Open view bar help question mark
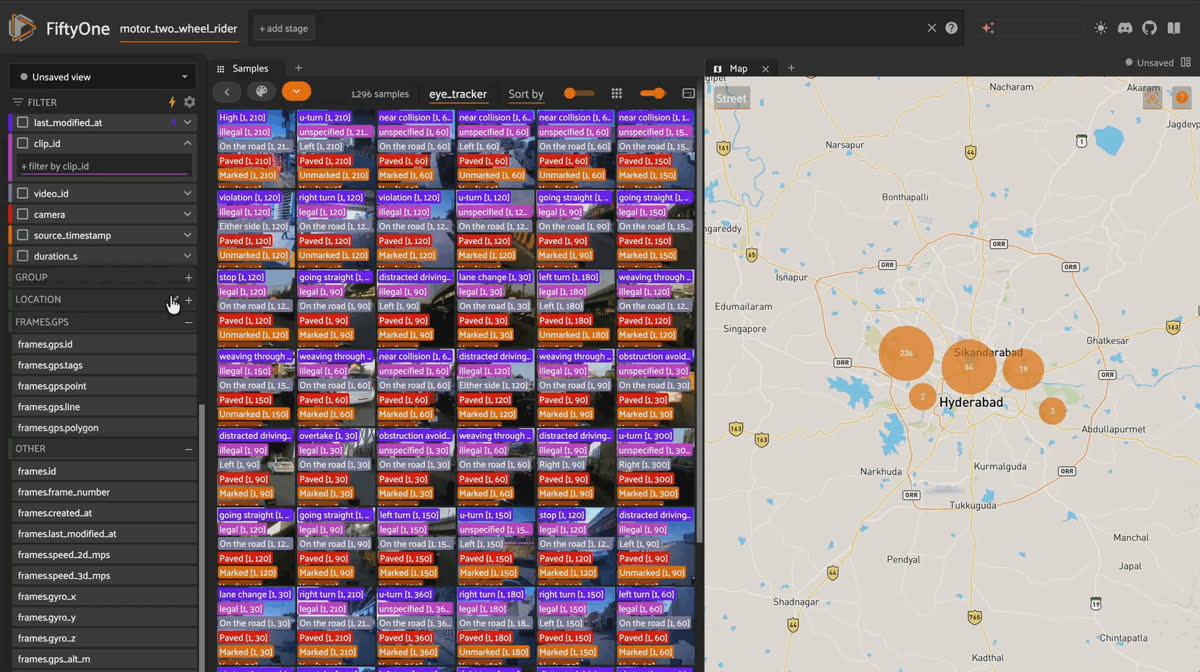The width and height of the screenshot is (1200, 672). pyautogui.click(x=952, y=28)
